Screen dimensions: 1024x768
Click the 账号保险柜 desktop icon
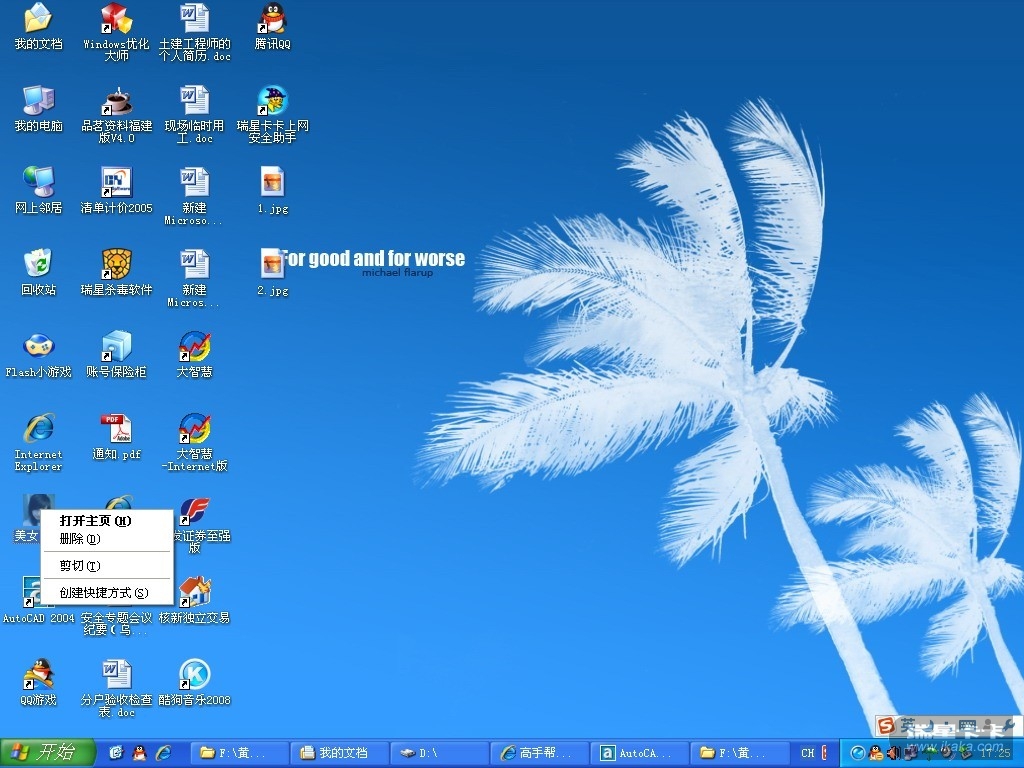[117, 346]
